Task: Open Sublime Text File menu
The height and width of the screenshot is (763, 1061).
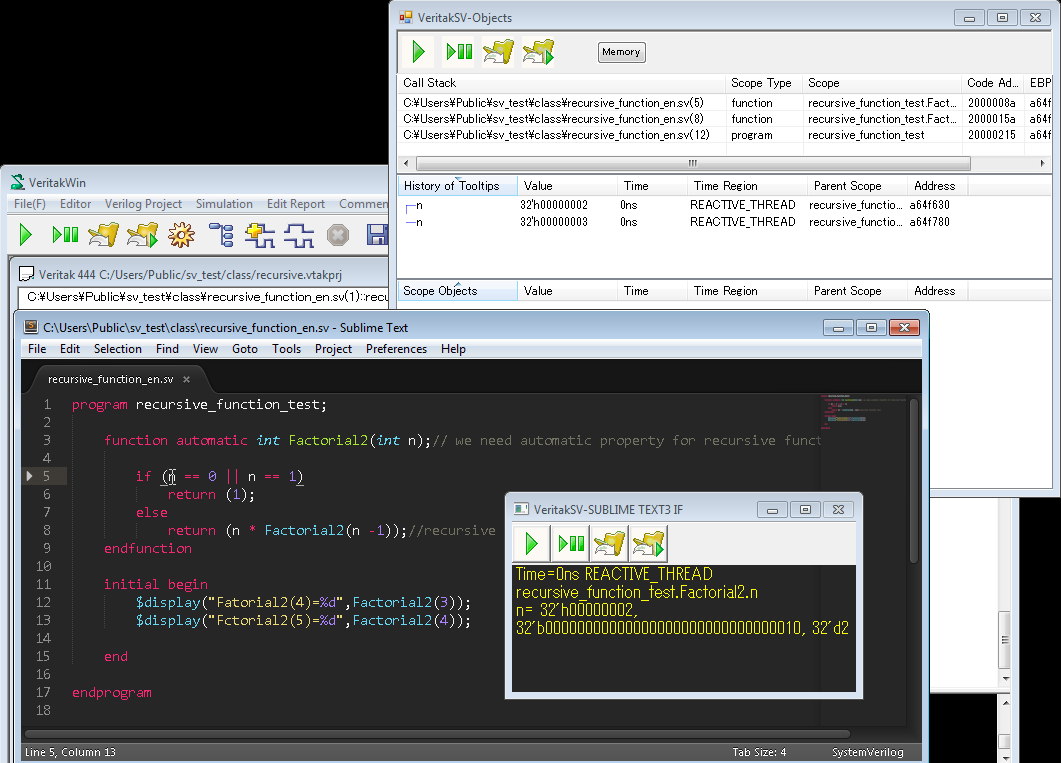Action: [37, 349]
